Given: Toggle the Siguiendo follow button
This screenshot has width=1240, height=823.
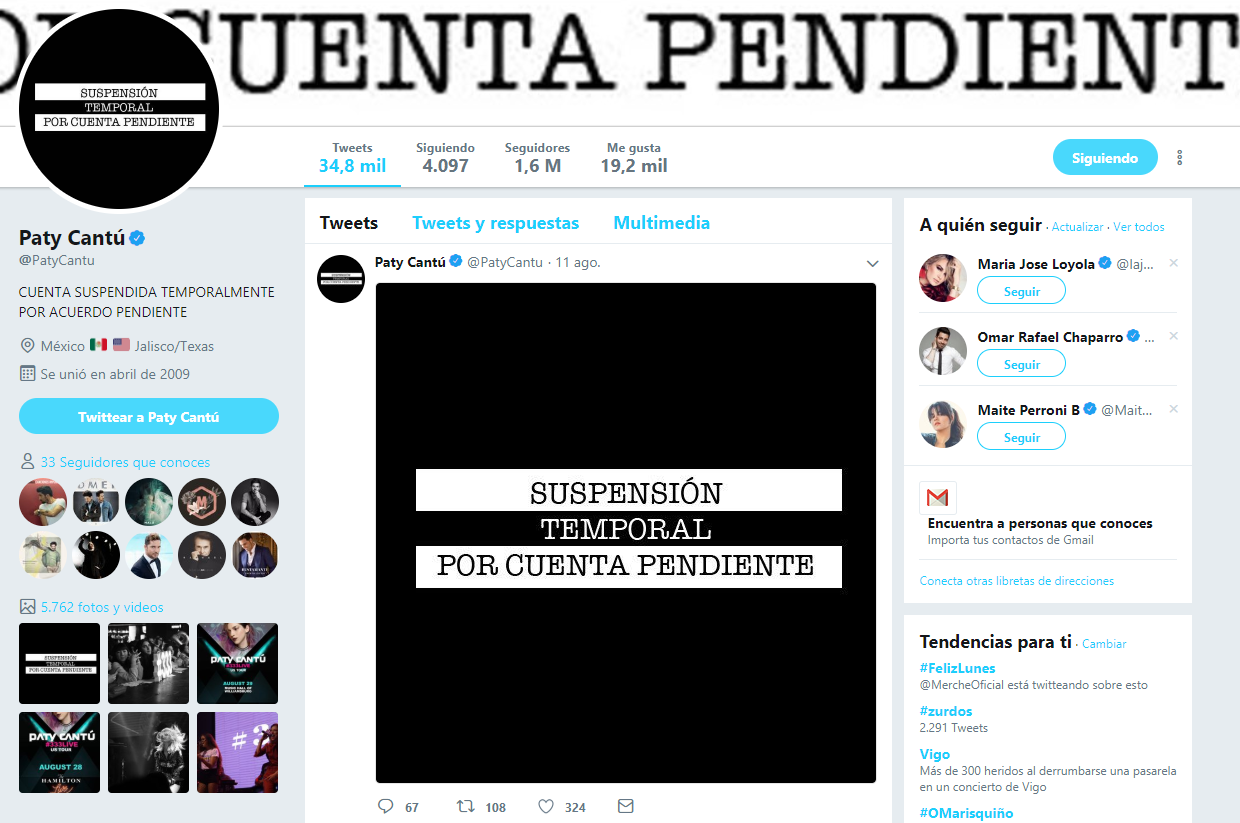Looking at the screenshot, I should click(x=1105, y=158).
